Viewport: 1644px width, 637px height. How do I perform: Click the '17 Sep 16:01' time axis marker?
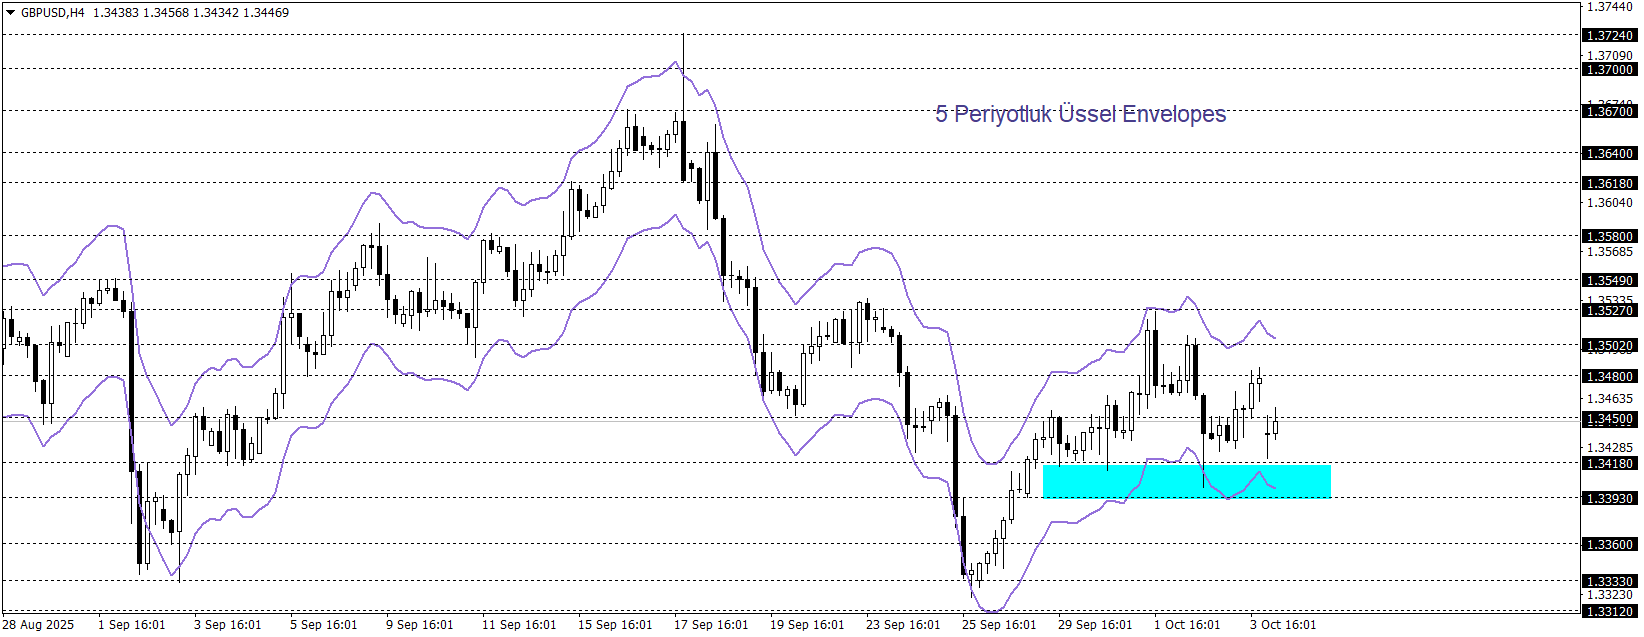(710, 625)
